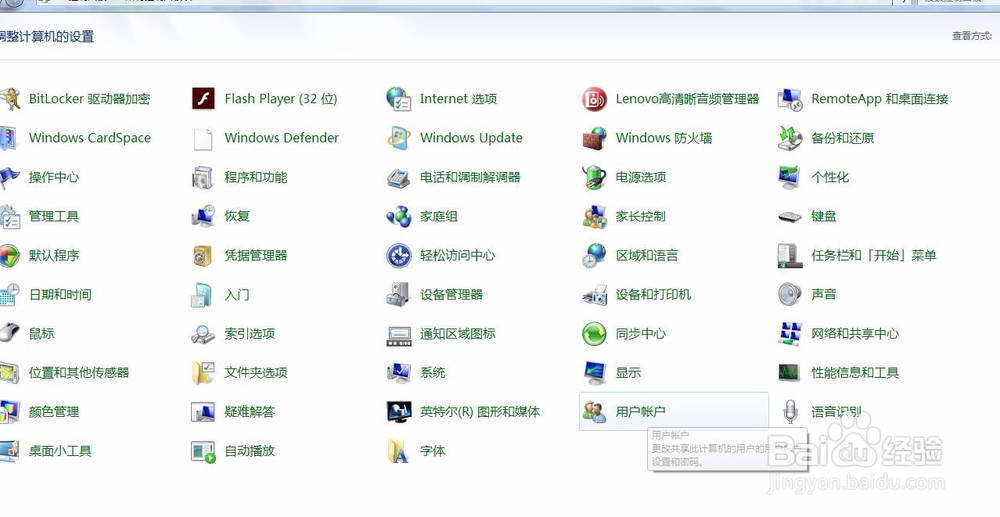Open the 设备管理器 icon

(x=399, y=295)
